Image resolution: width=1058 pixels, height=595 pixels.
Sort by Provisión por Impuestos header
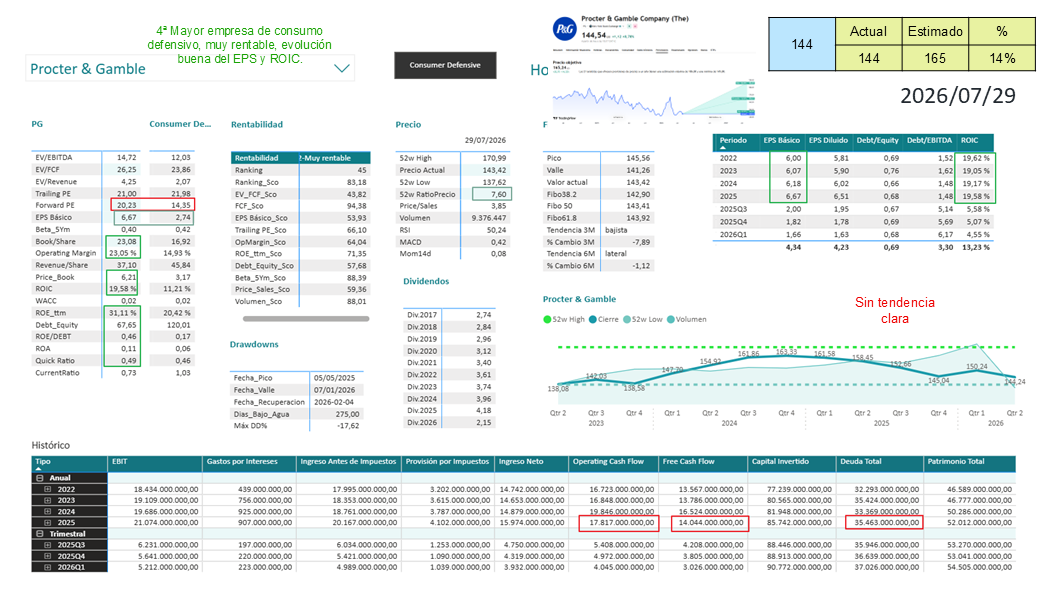pos(447,462)
